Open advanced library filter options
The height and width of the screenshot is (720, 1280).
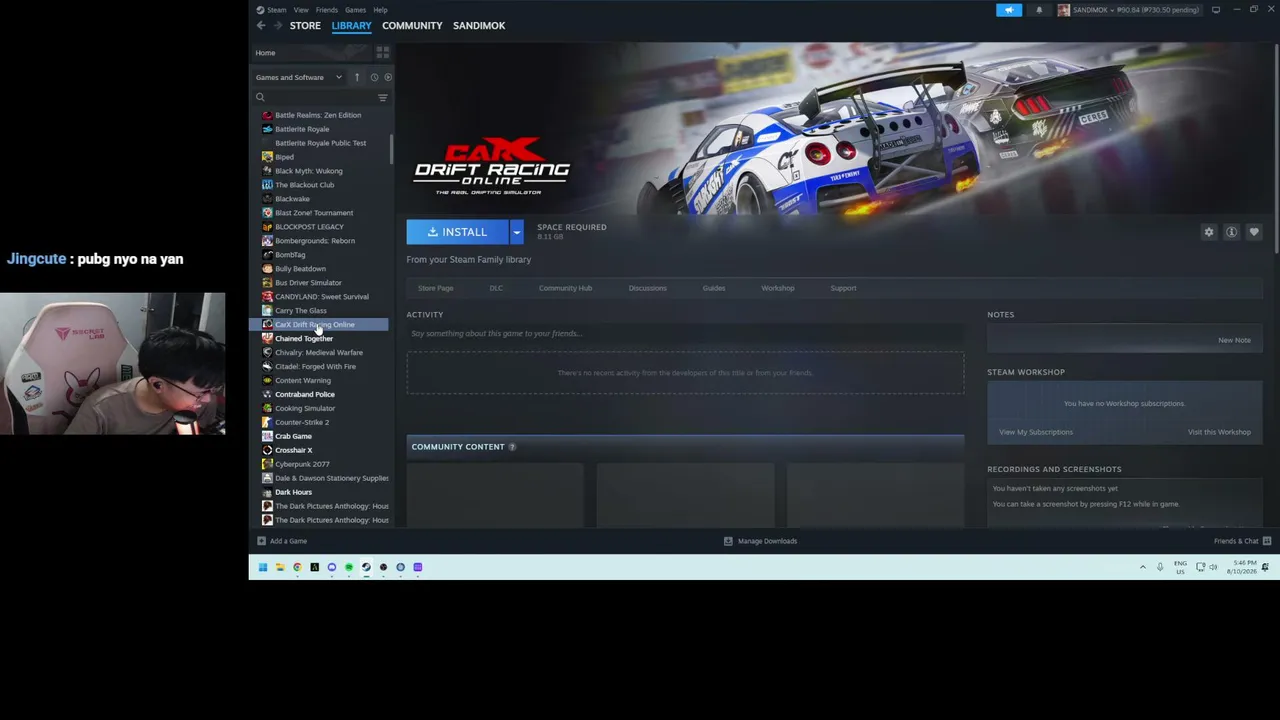(382, 97)
